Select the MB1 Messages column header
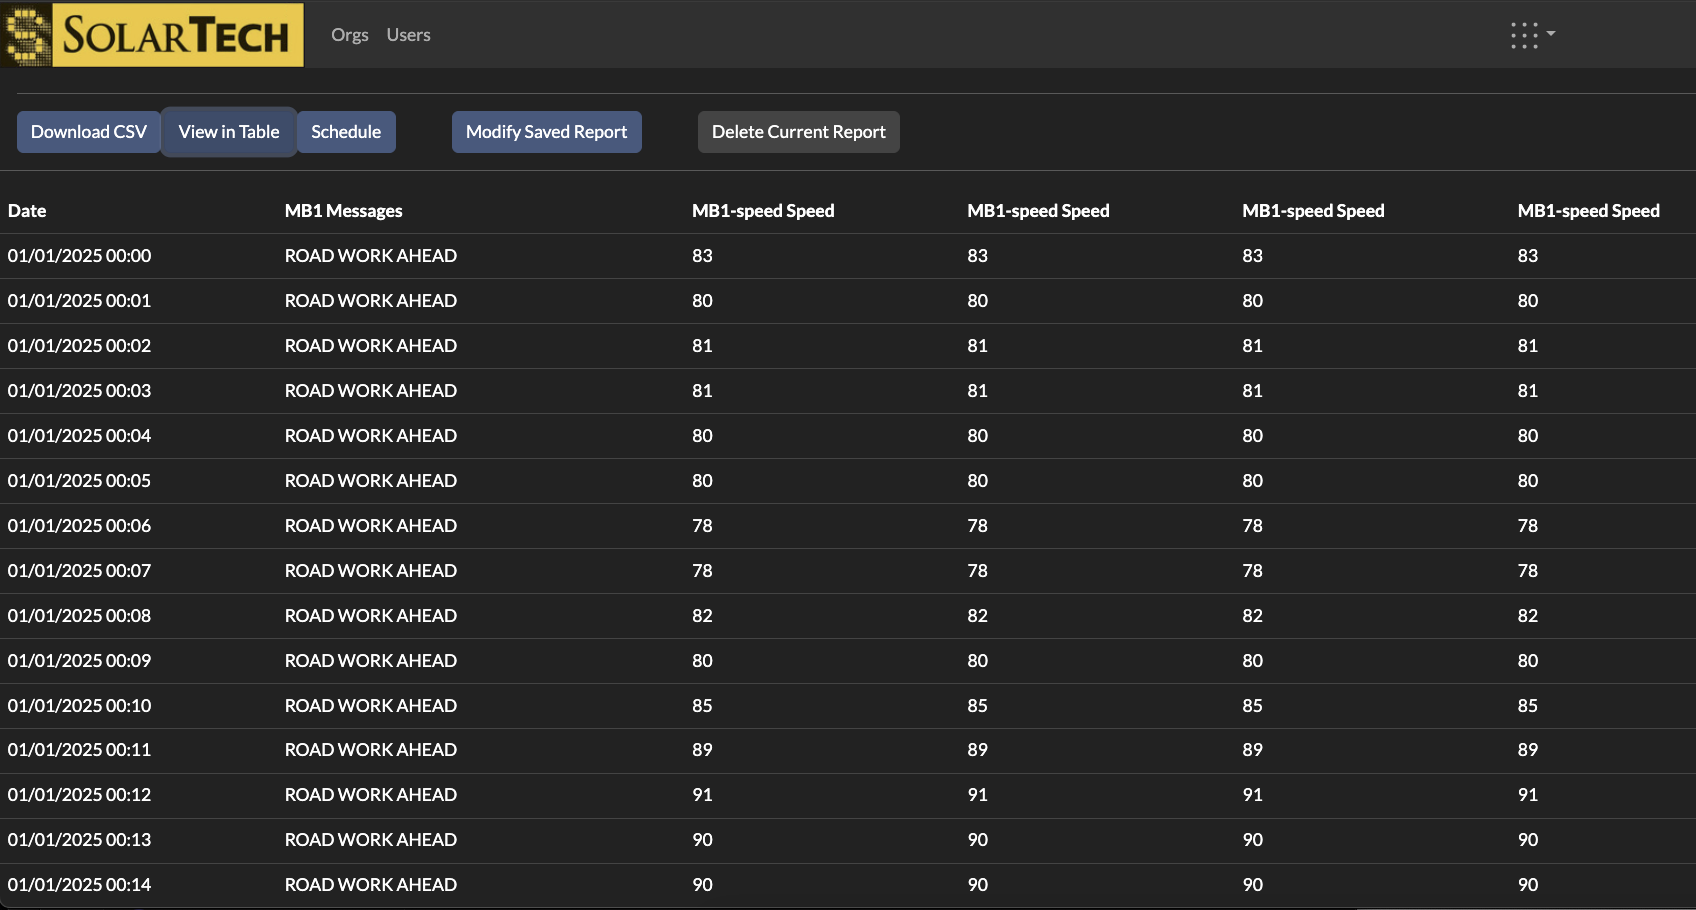The width and height of the screenshot is (1696, 910). pos(344,211)
